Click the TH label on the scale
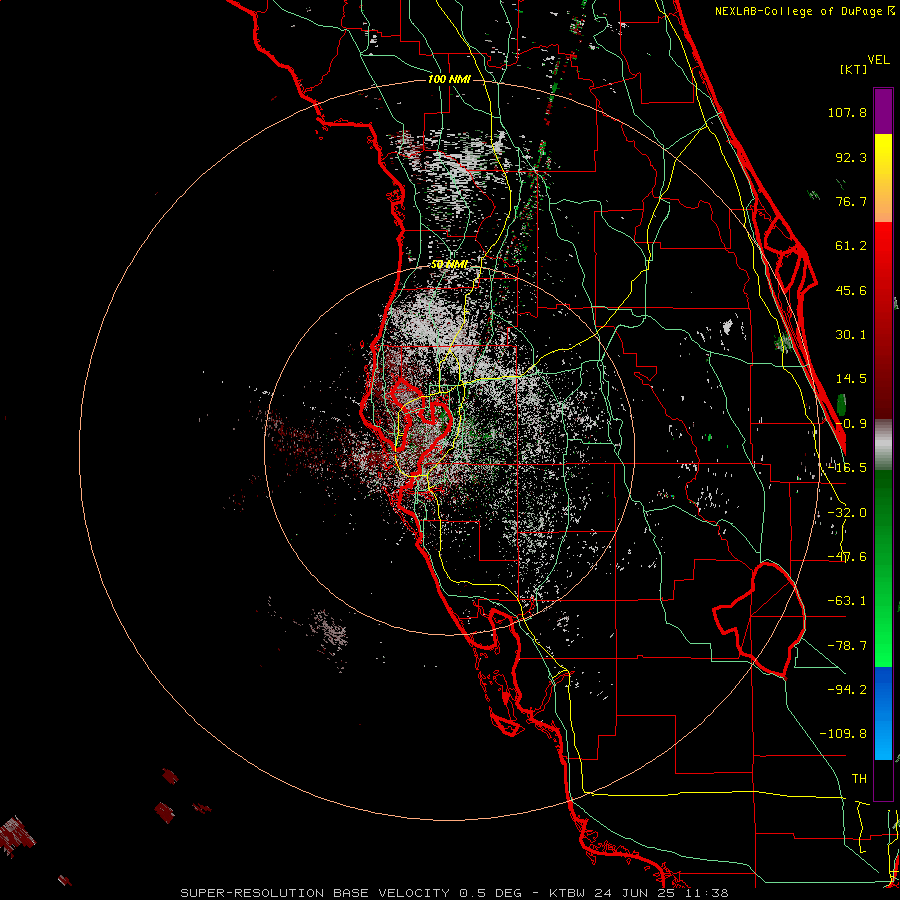This screenshot has width=900, height=900. point(859,779)
